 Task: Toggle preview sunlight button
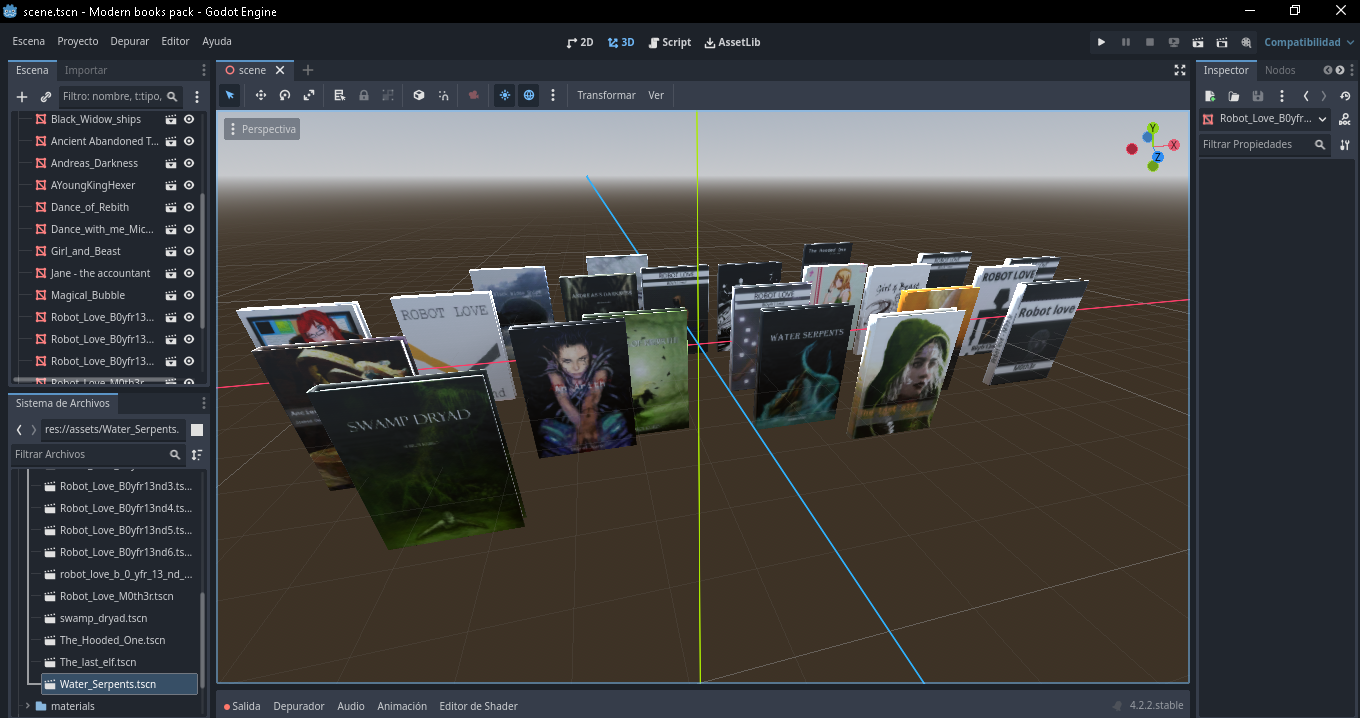click(x=505, y=95)
